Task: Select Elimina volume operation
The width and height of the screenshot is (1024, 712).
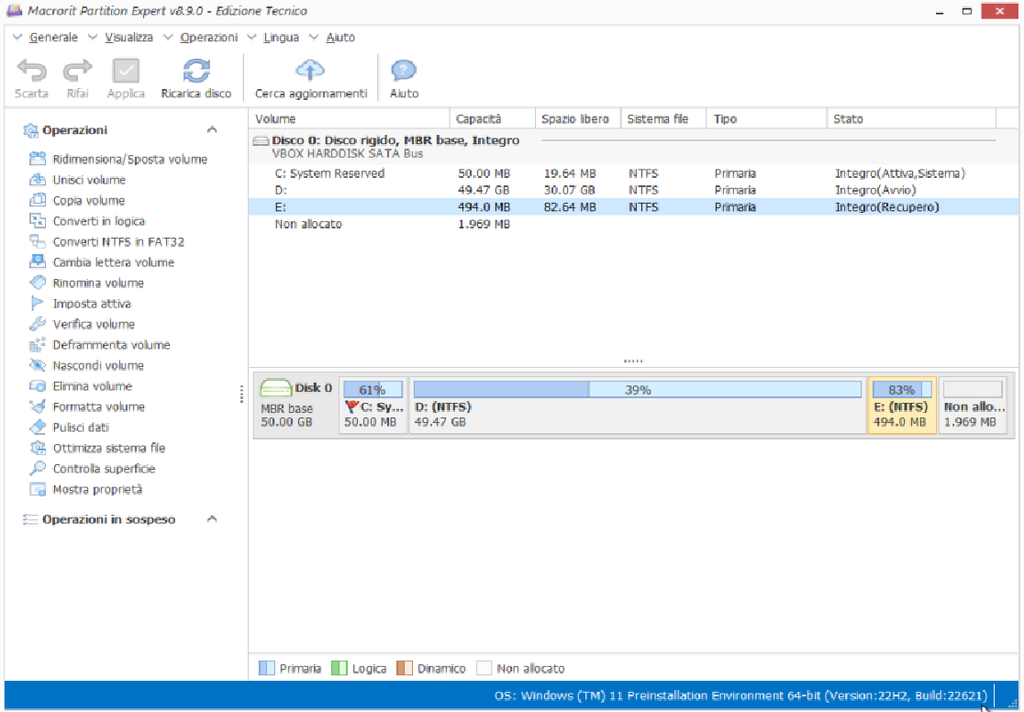Action: coord(81,386)
